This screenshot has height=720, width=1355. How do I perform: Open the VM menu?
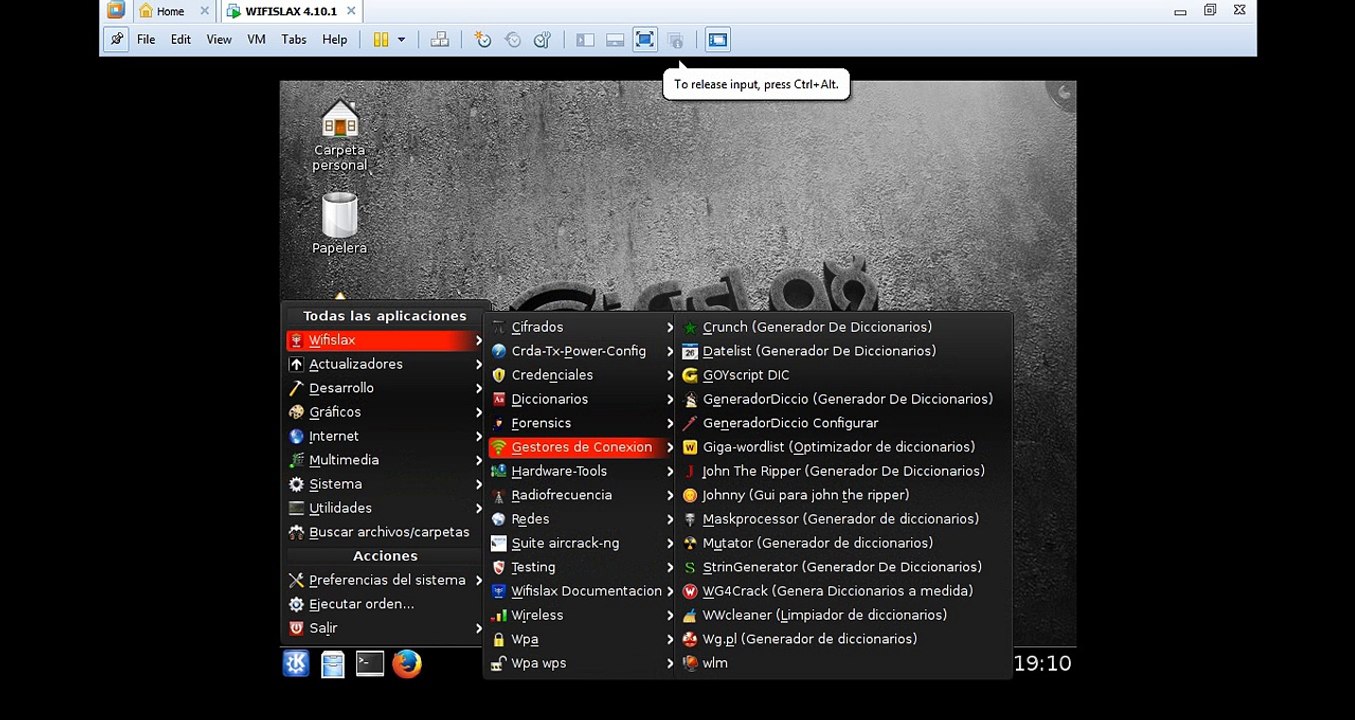click(256, 40)
